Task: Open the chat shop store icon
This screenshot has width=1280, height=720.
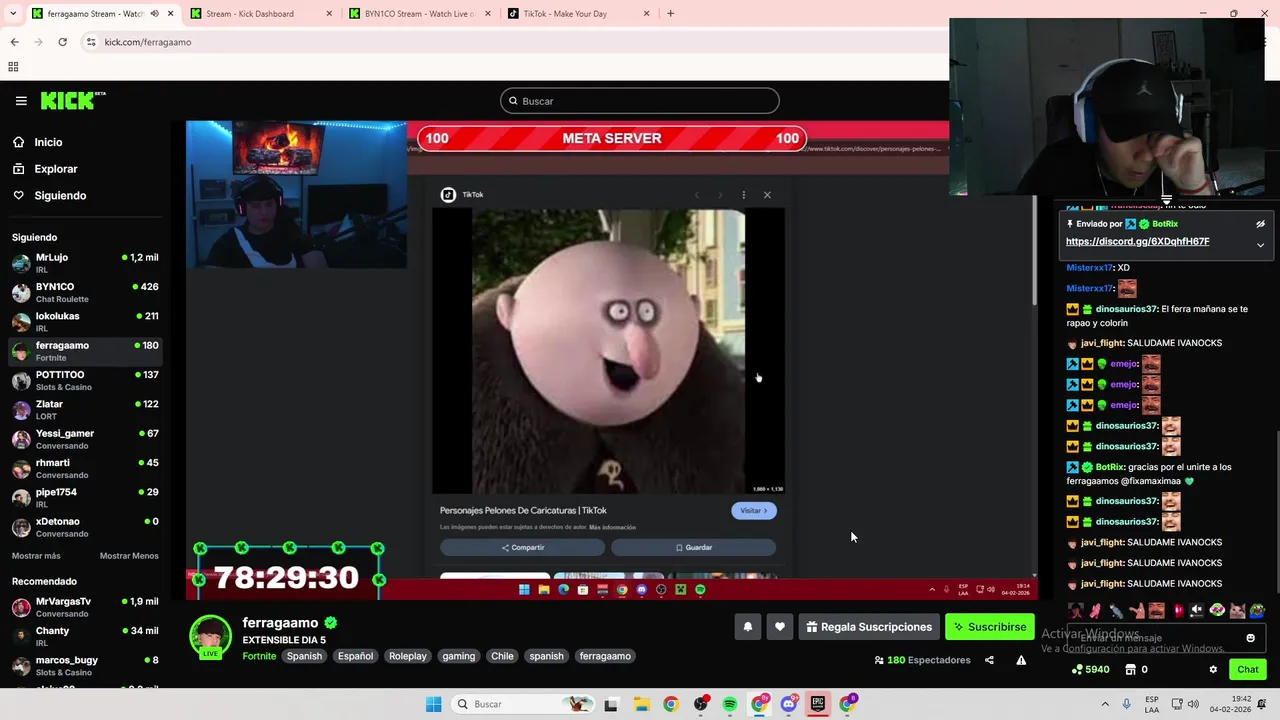Action: pyautogui.click(x=1131, y=670)
